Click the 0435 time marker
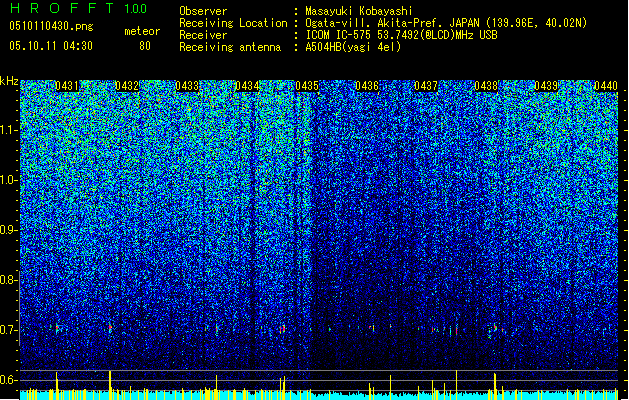The image size is (629, 400). click(307, 86)
